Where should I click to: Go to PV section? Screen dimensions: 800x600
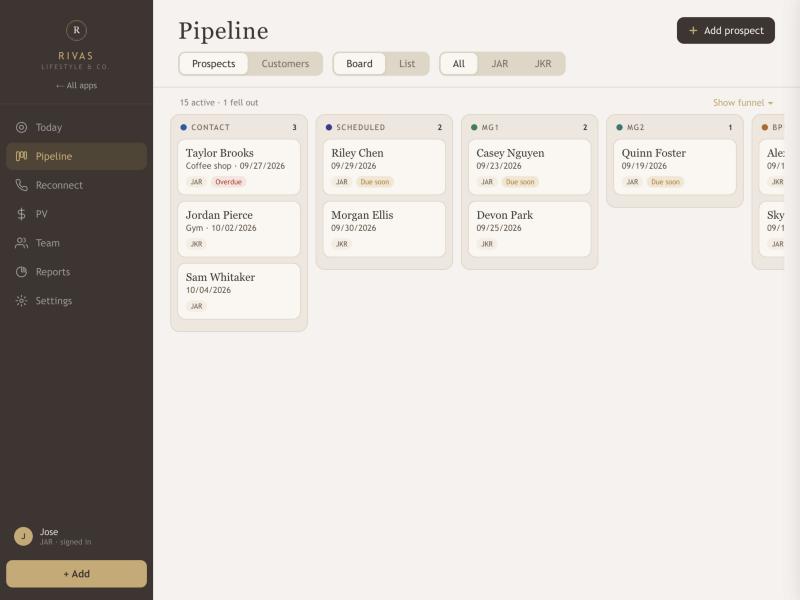pyautogui.click(x=77, y=214)
